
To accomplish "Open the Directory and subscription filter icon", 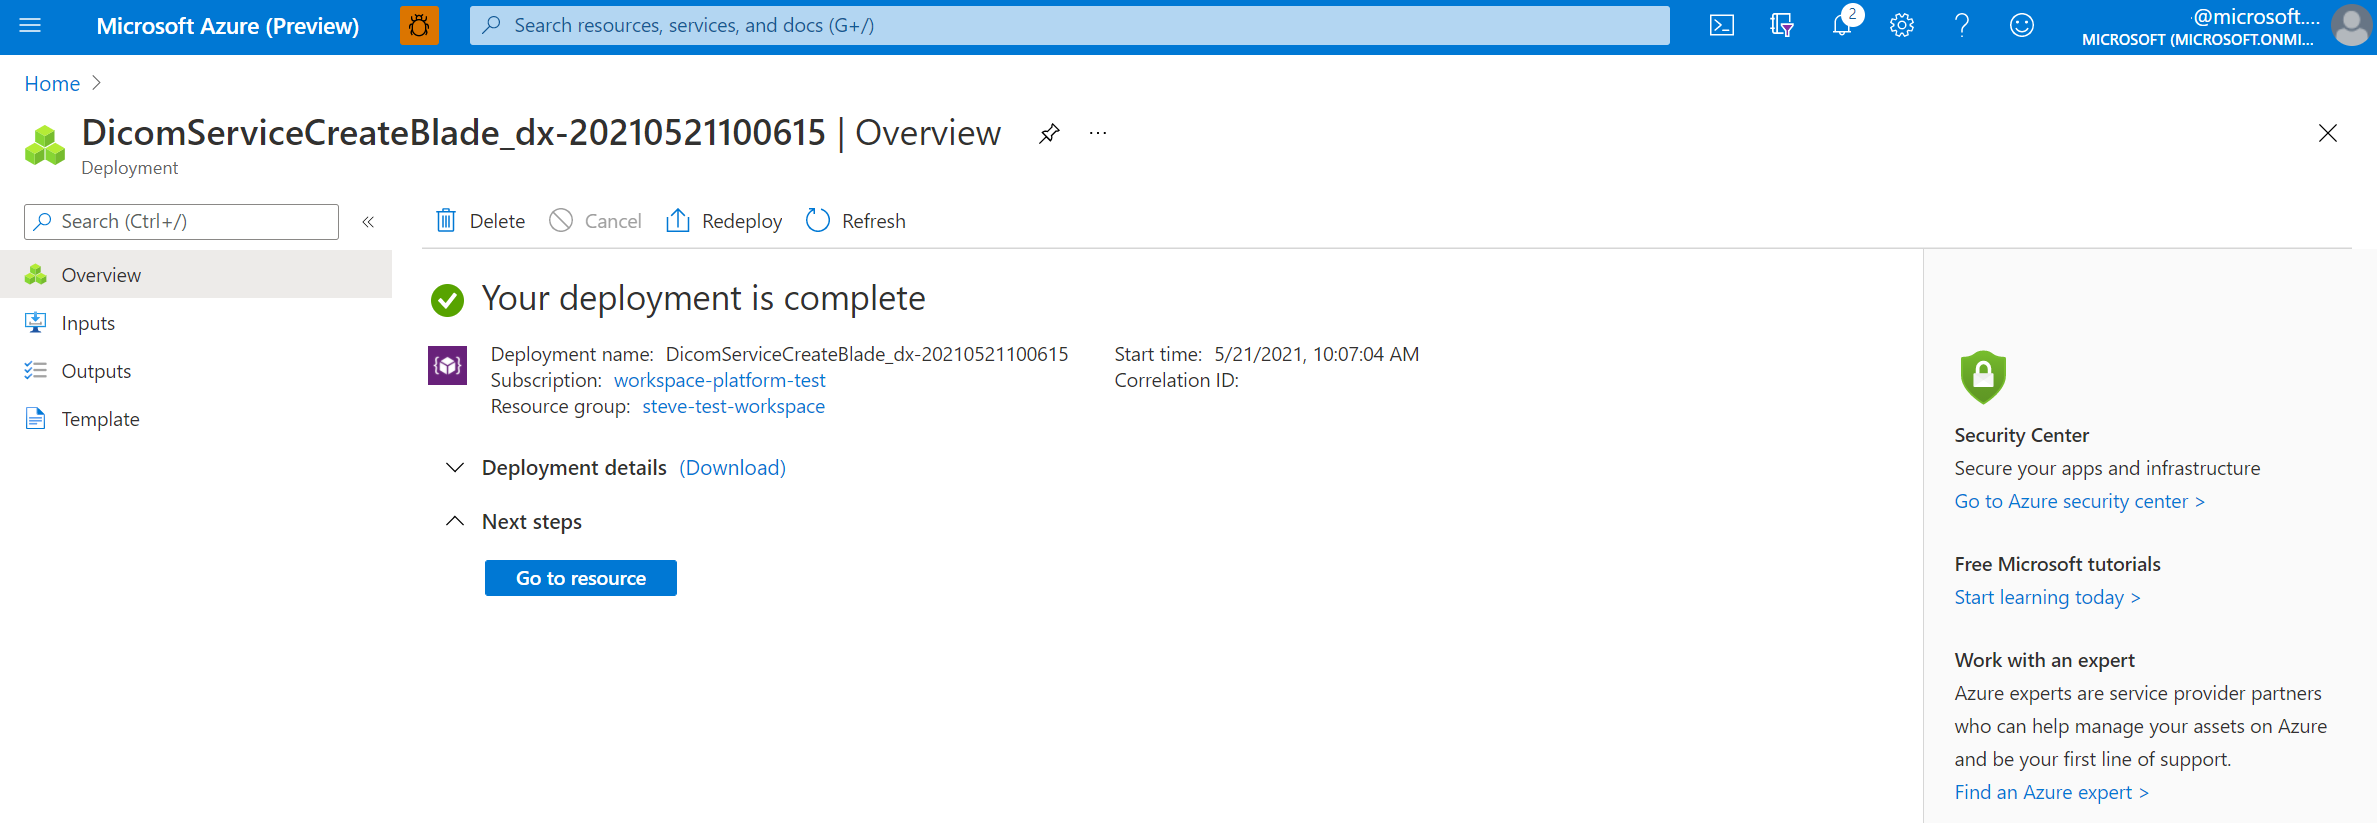I will pos(1781,25).
